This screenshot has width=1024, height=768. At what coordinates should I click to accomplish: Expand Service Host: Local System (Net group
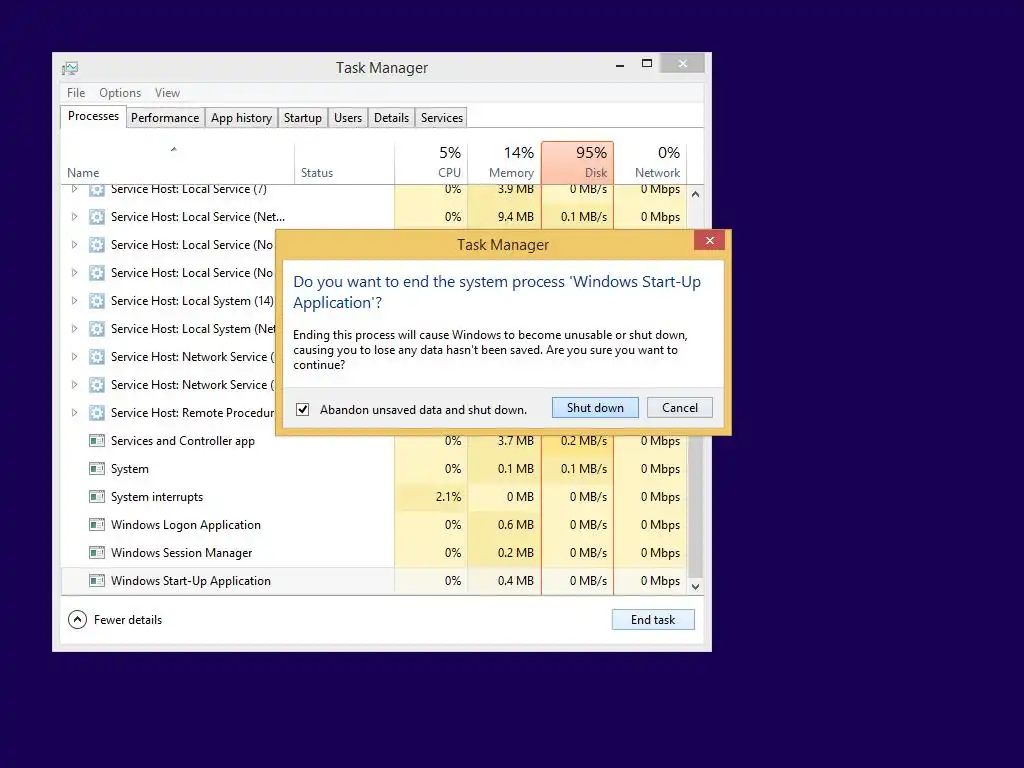[74, 329]
